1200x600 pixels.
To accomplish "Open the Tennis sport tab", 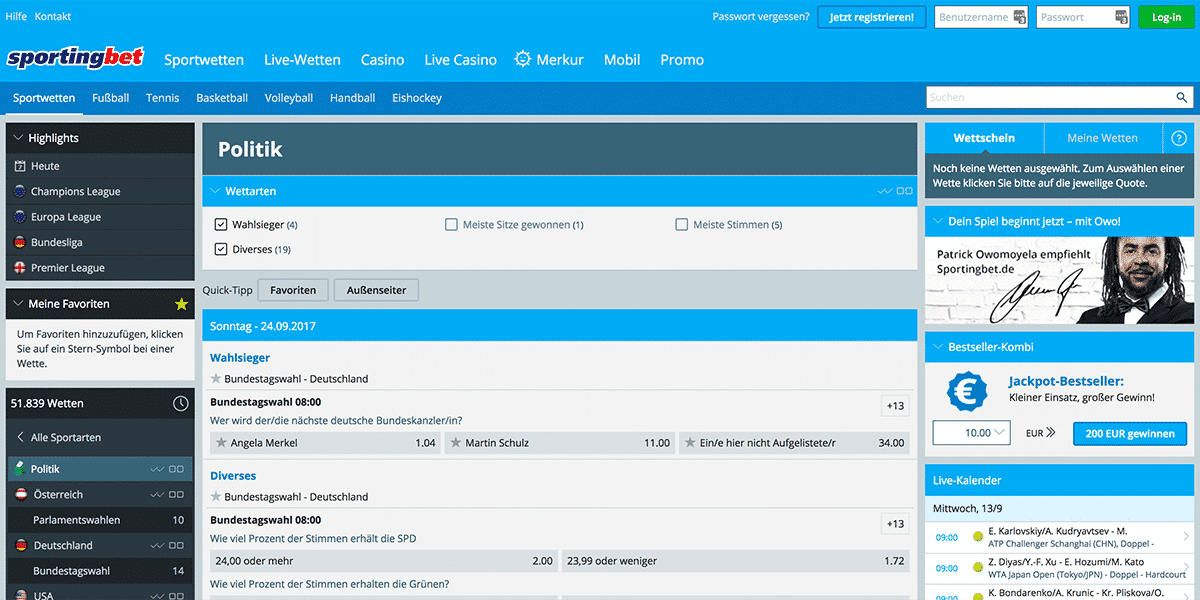I will pyautogui.click(x=162, y=98).
